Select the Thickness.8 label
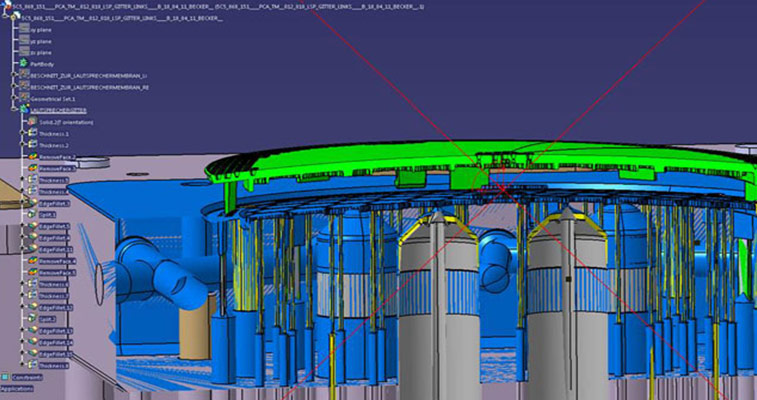The image size is (757, 400). tap(54, 366)
